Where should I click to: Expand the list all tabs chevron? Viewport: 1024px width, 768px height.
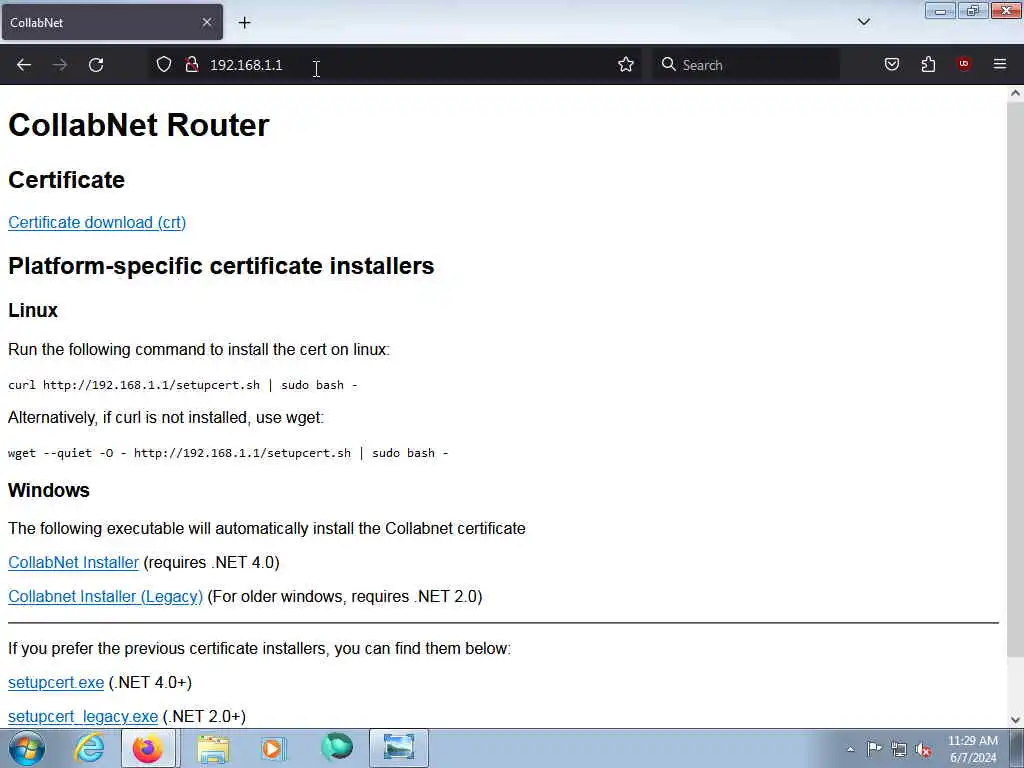[x=863, y=22]
